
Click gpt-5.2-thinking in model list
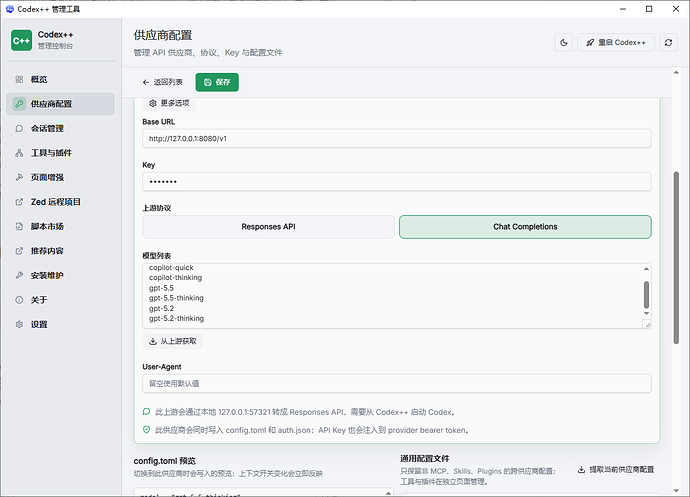[176, 318]
